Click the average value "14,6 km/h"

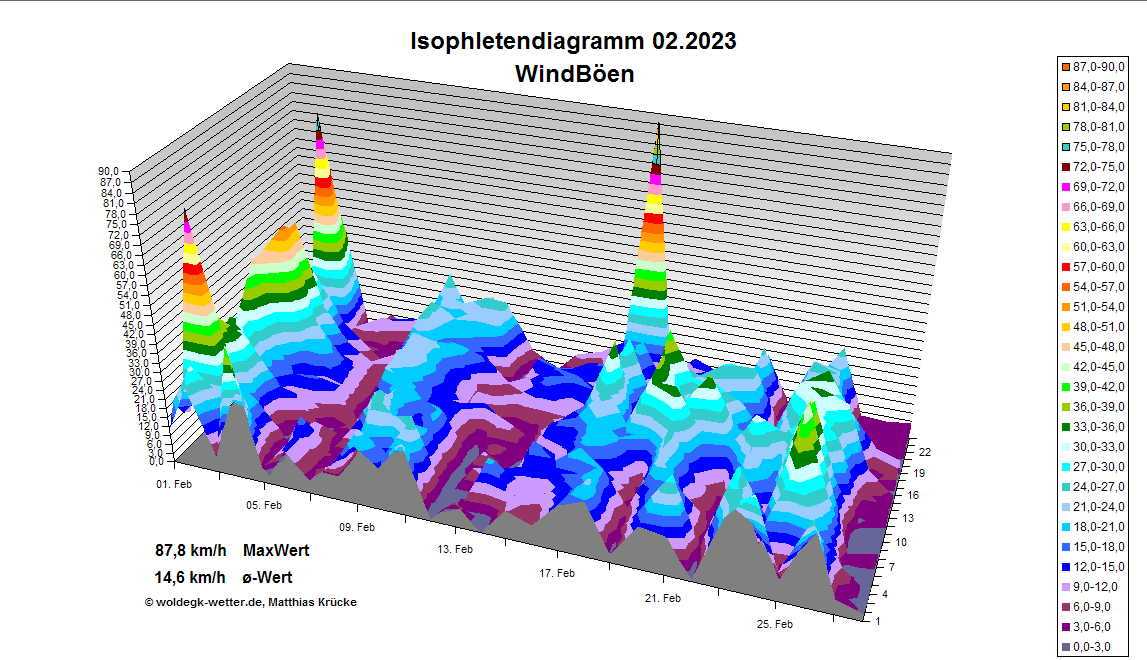click(x=190, y=577)
